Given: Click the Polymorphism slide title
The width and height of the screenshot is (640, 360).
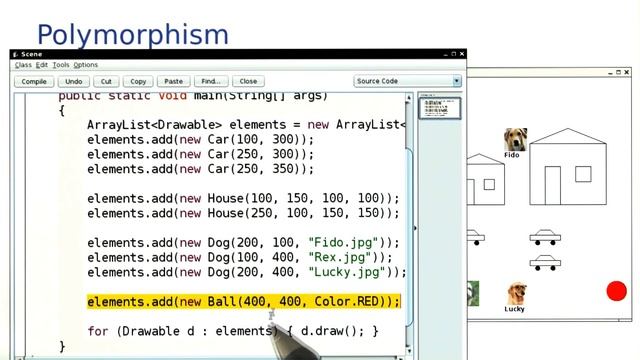Looking at the screenshot, I should click(x=133, y=35).
